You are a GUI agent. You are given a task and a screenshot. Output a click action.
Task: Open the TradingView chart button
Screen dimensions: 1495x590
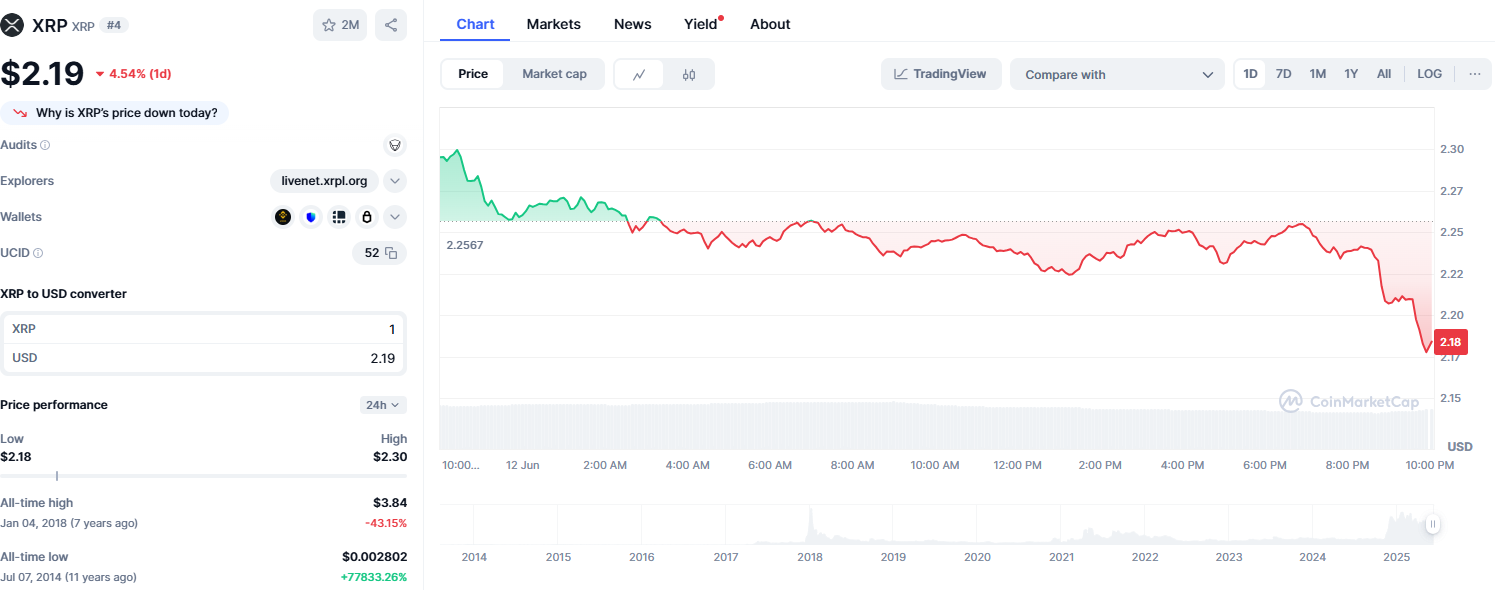tap(940, 74)
